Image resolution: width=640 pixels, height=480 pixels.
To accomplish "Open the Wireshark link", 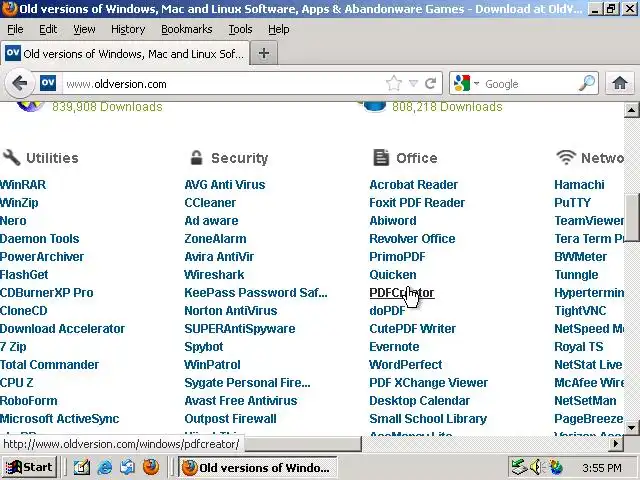I will tap(214, 275).
